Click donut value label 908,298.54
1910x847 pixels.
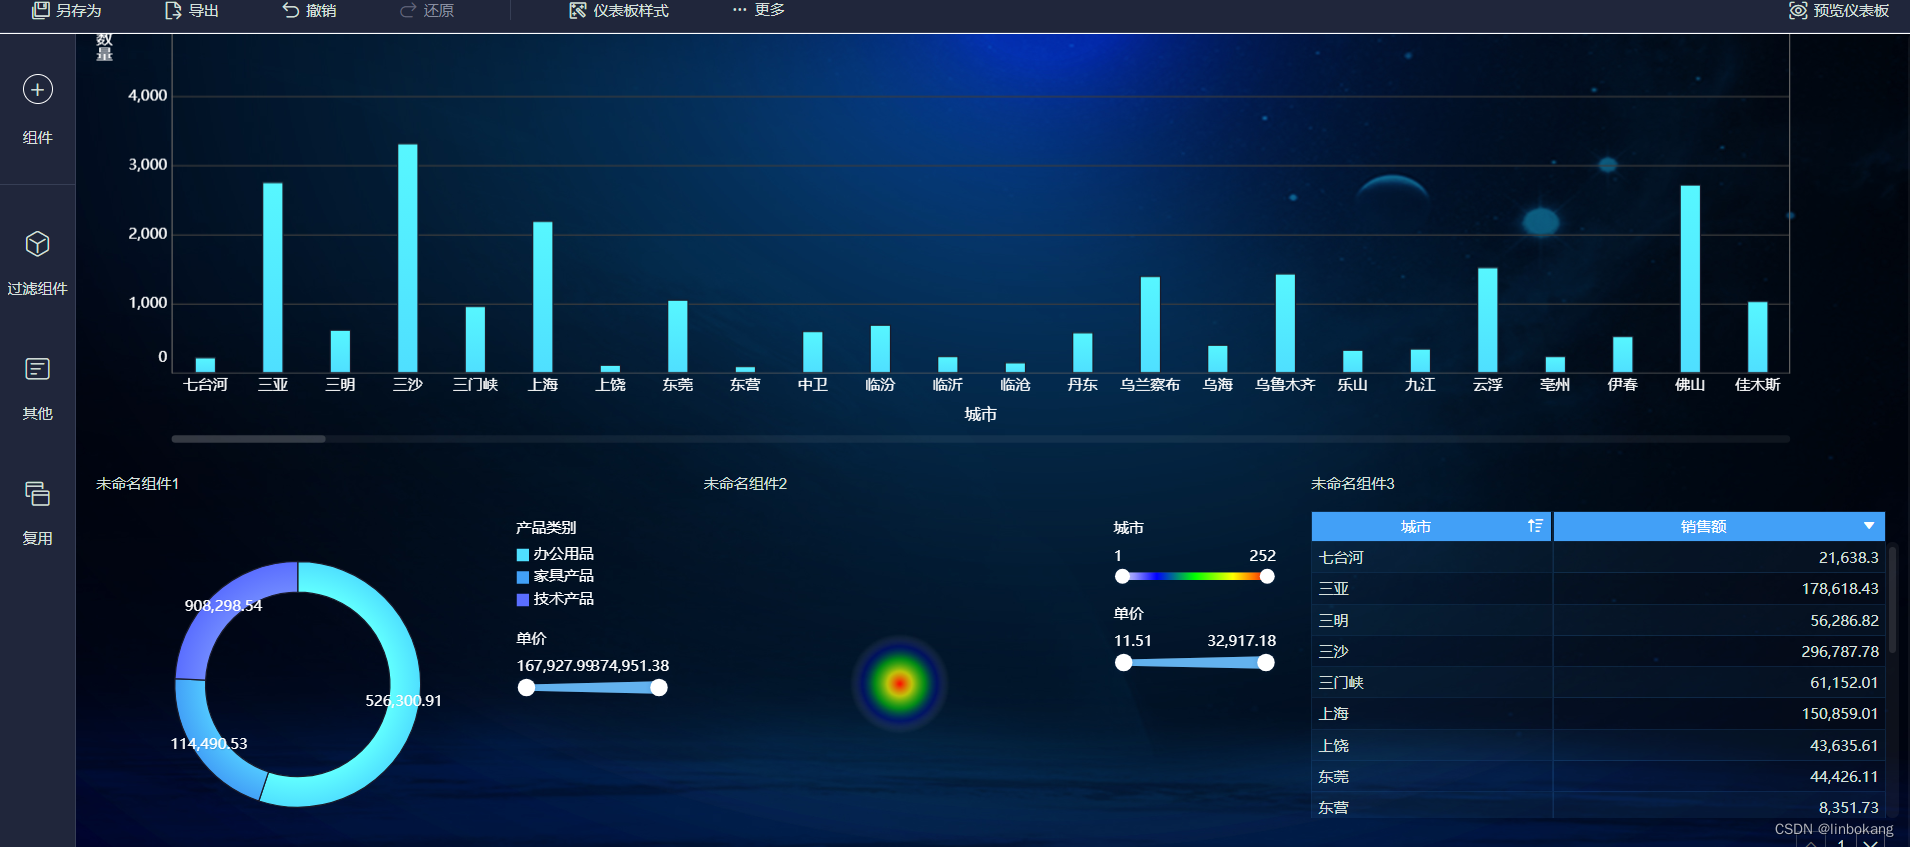[223, 606]
